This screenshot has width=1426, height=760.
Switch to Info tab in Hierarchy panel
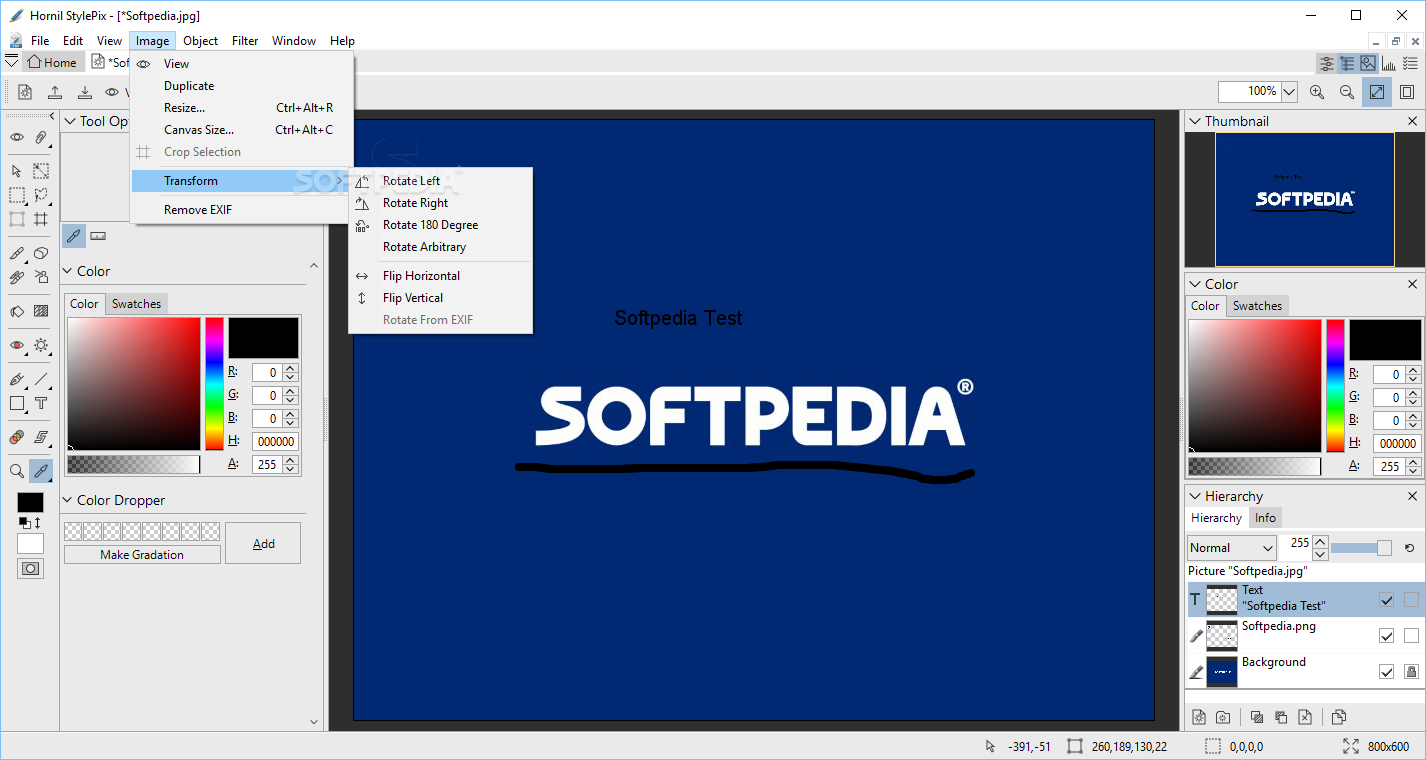click(1265, 518)
